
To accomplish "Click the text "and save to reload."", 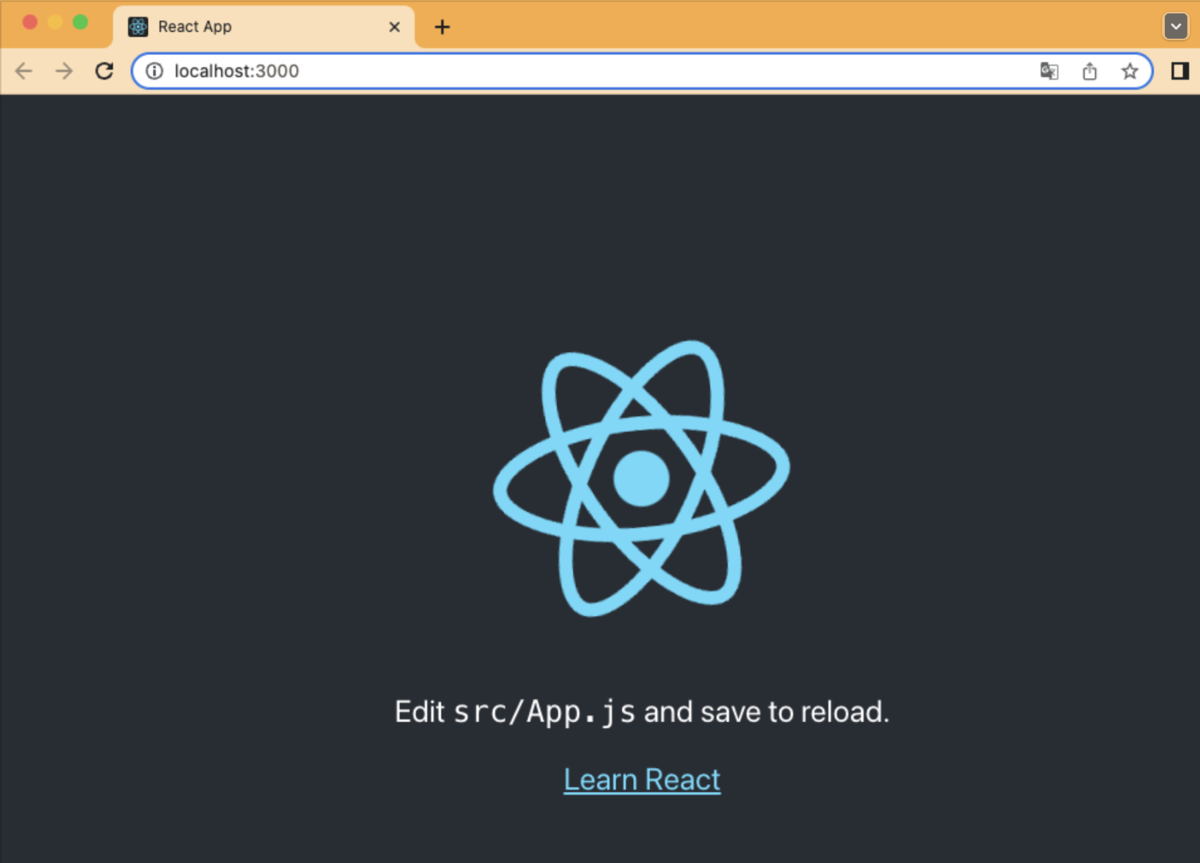I will point(767,712).
